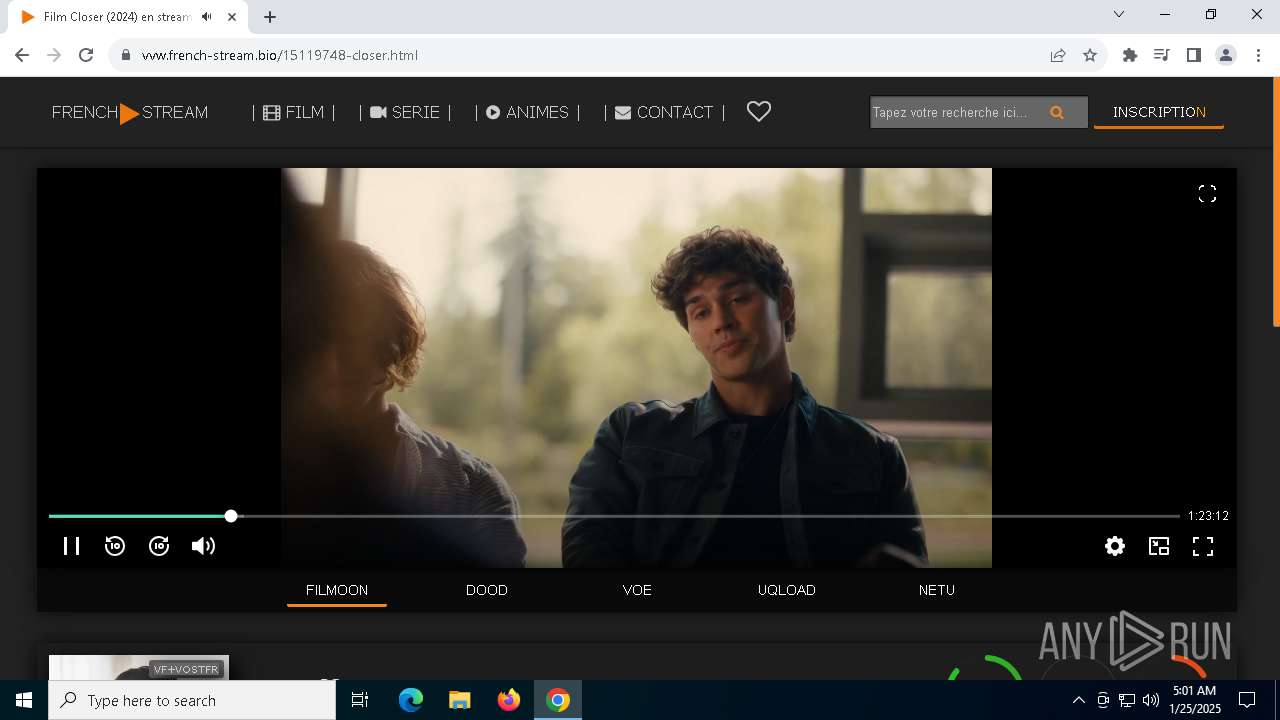This screenshot has height=720, width=1280.
Task: Switch to the UQLOAD player tab
Action: [x=787, y=590]
